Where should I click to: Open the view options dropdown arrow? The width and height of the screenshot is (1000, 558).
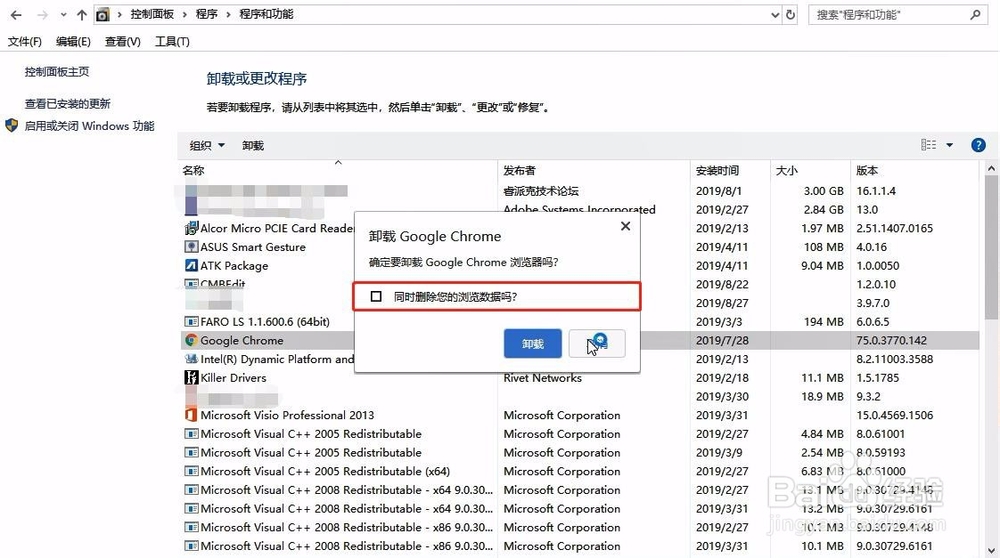click(x=950, y=145)
